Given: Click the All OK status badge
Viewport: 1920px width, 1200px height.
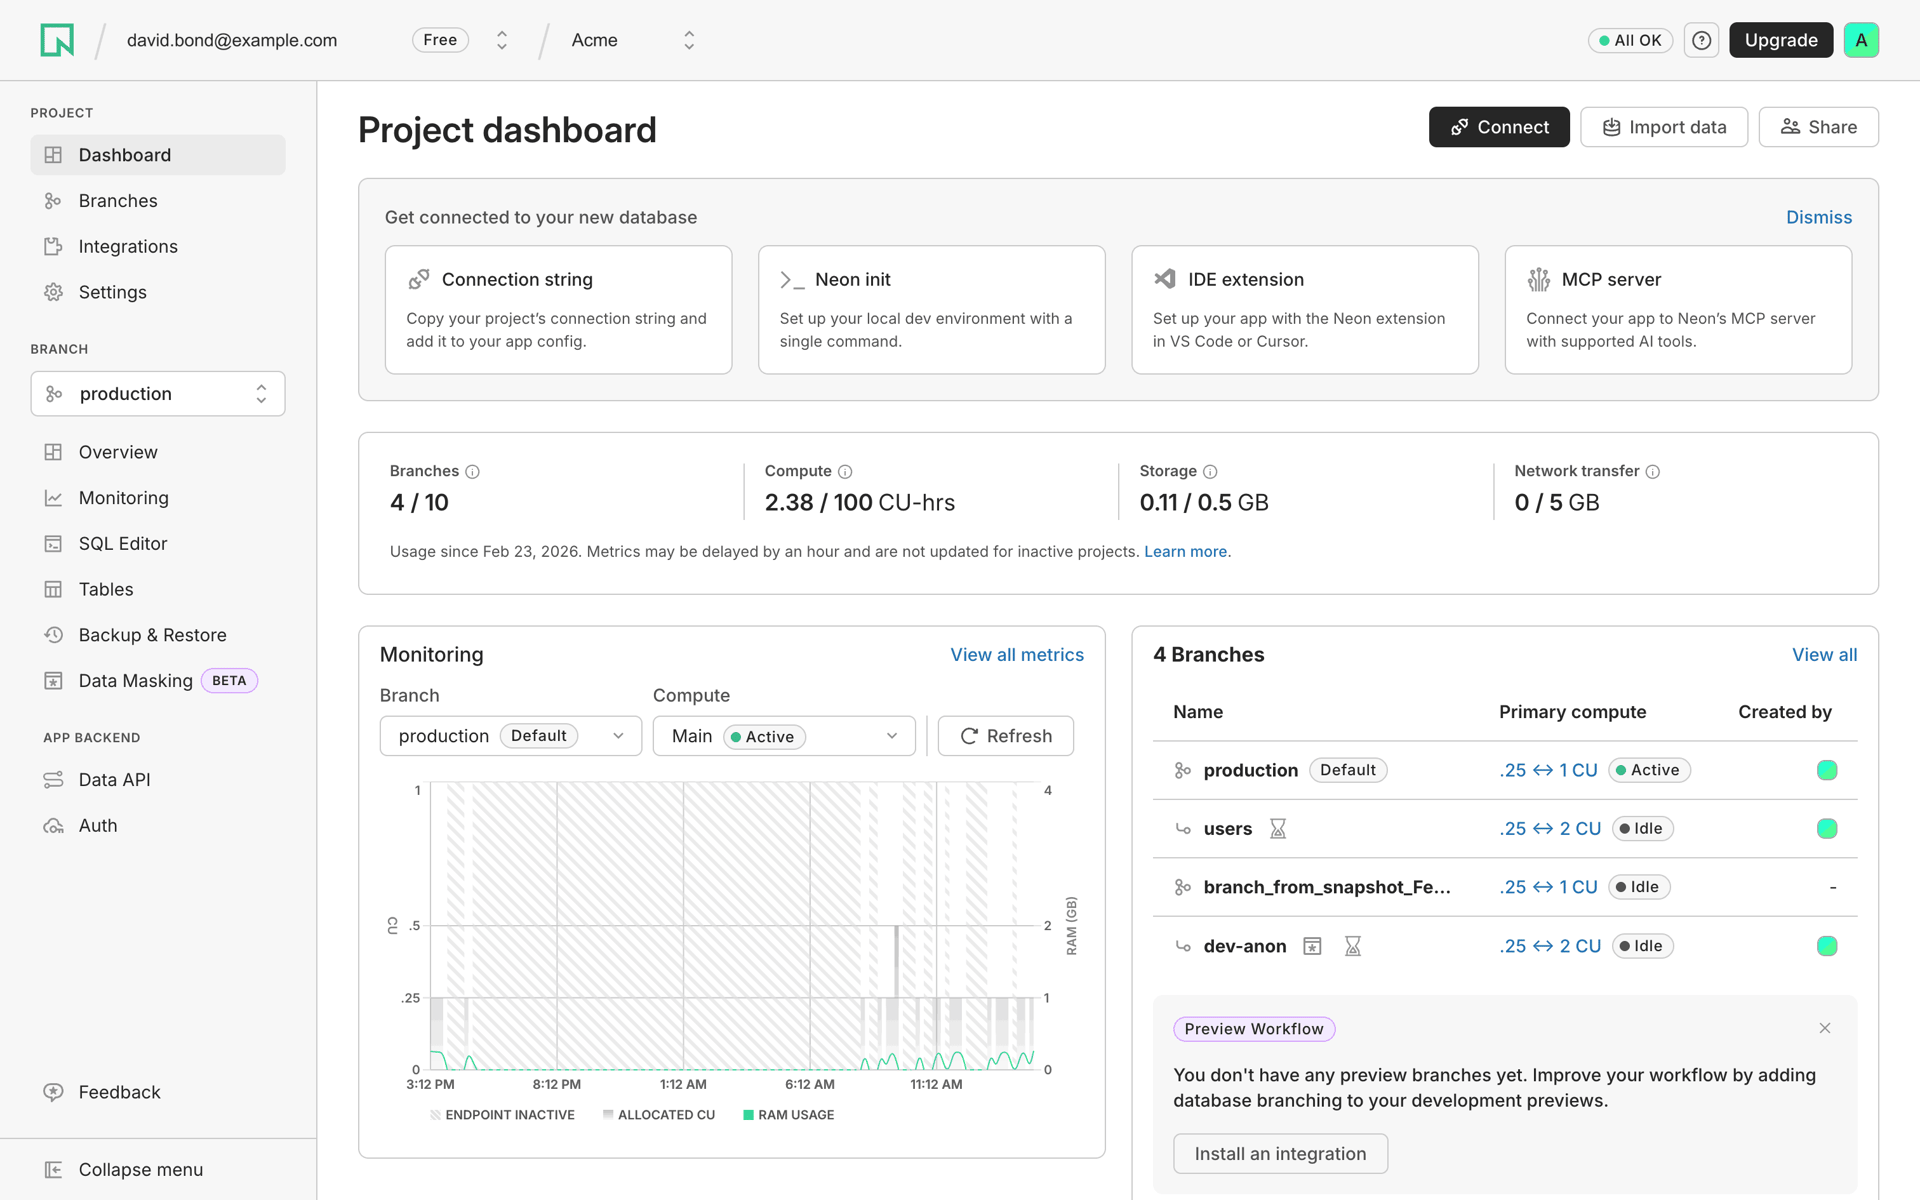Looking at the screenshot, I should [1630, 40].
